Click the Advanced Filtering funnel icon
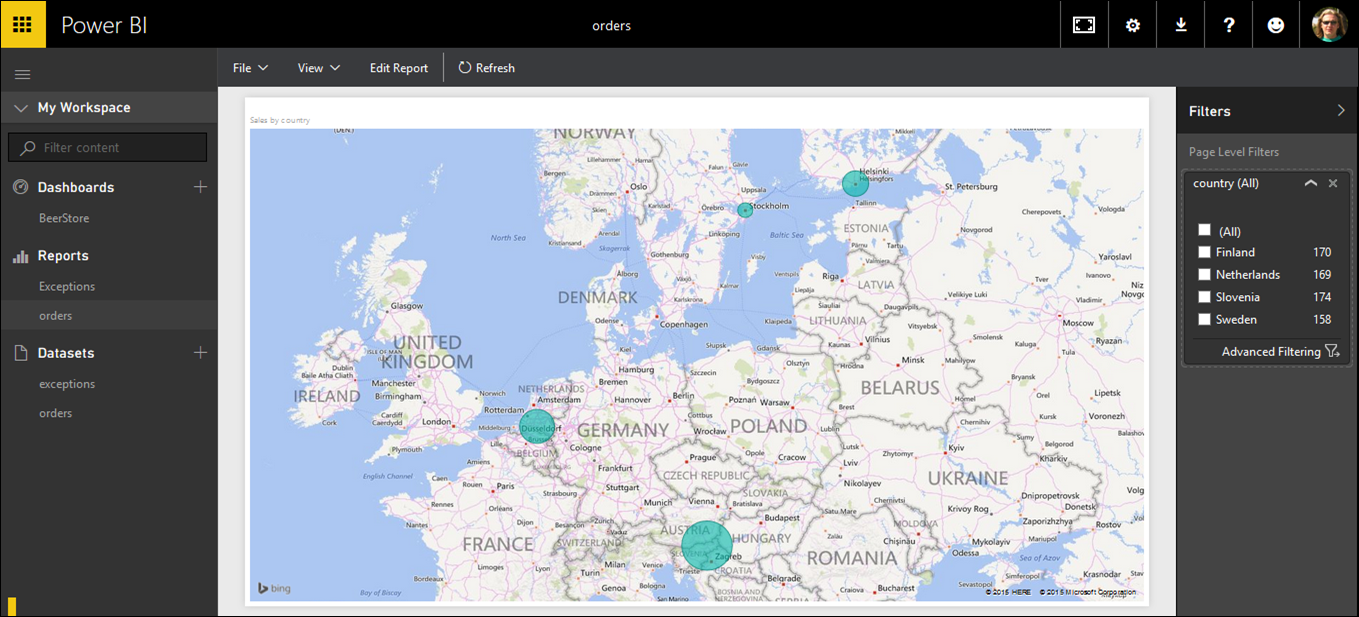 pos(1332,351)
